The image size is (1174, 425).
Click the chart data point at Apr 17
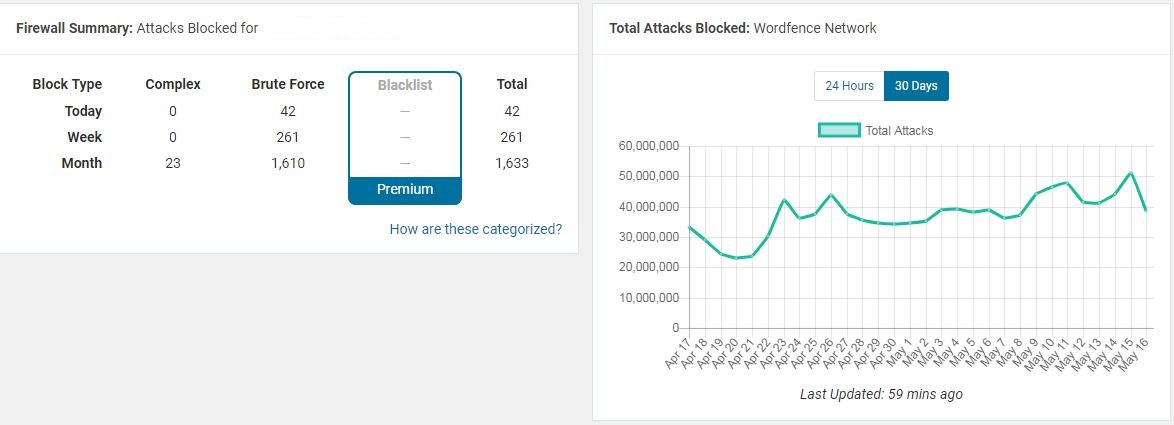(x=689, y=227)
